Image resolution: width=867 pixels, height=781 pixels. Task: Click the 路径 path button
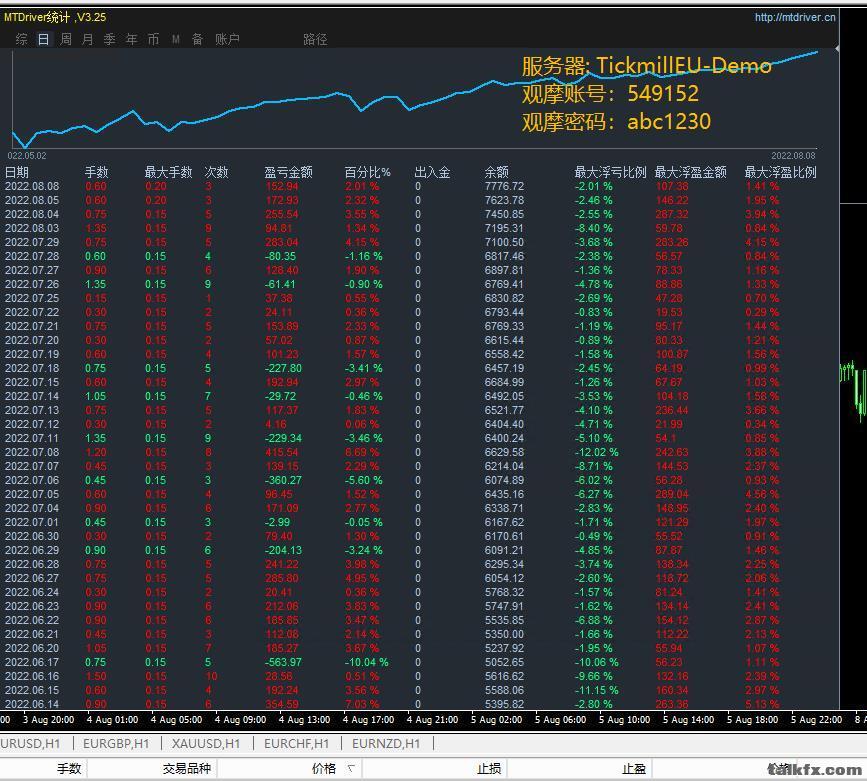coord(315,39)
